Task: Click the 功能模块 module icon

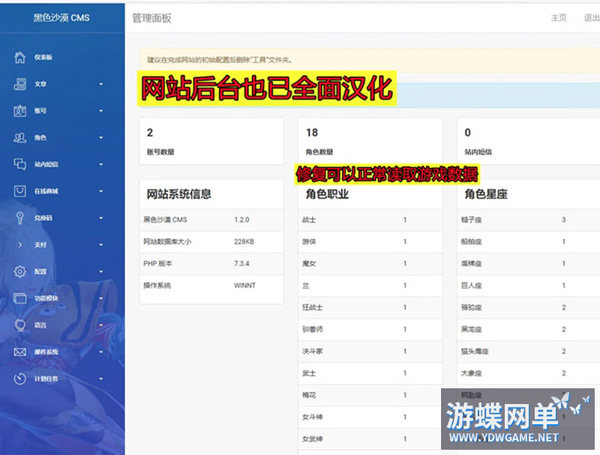Action: pos(20,298)
